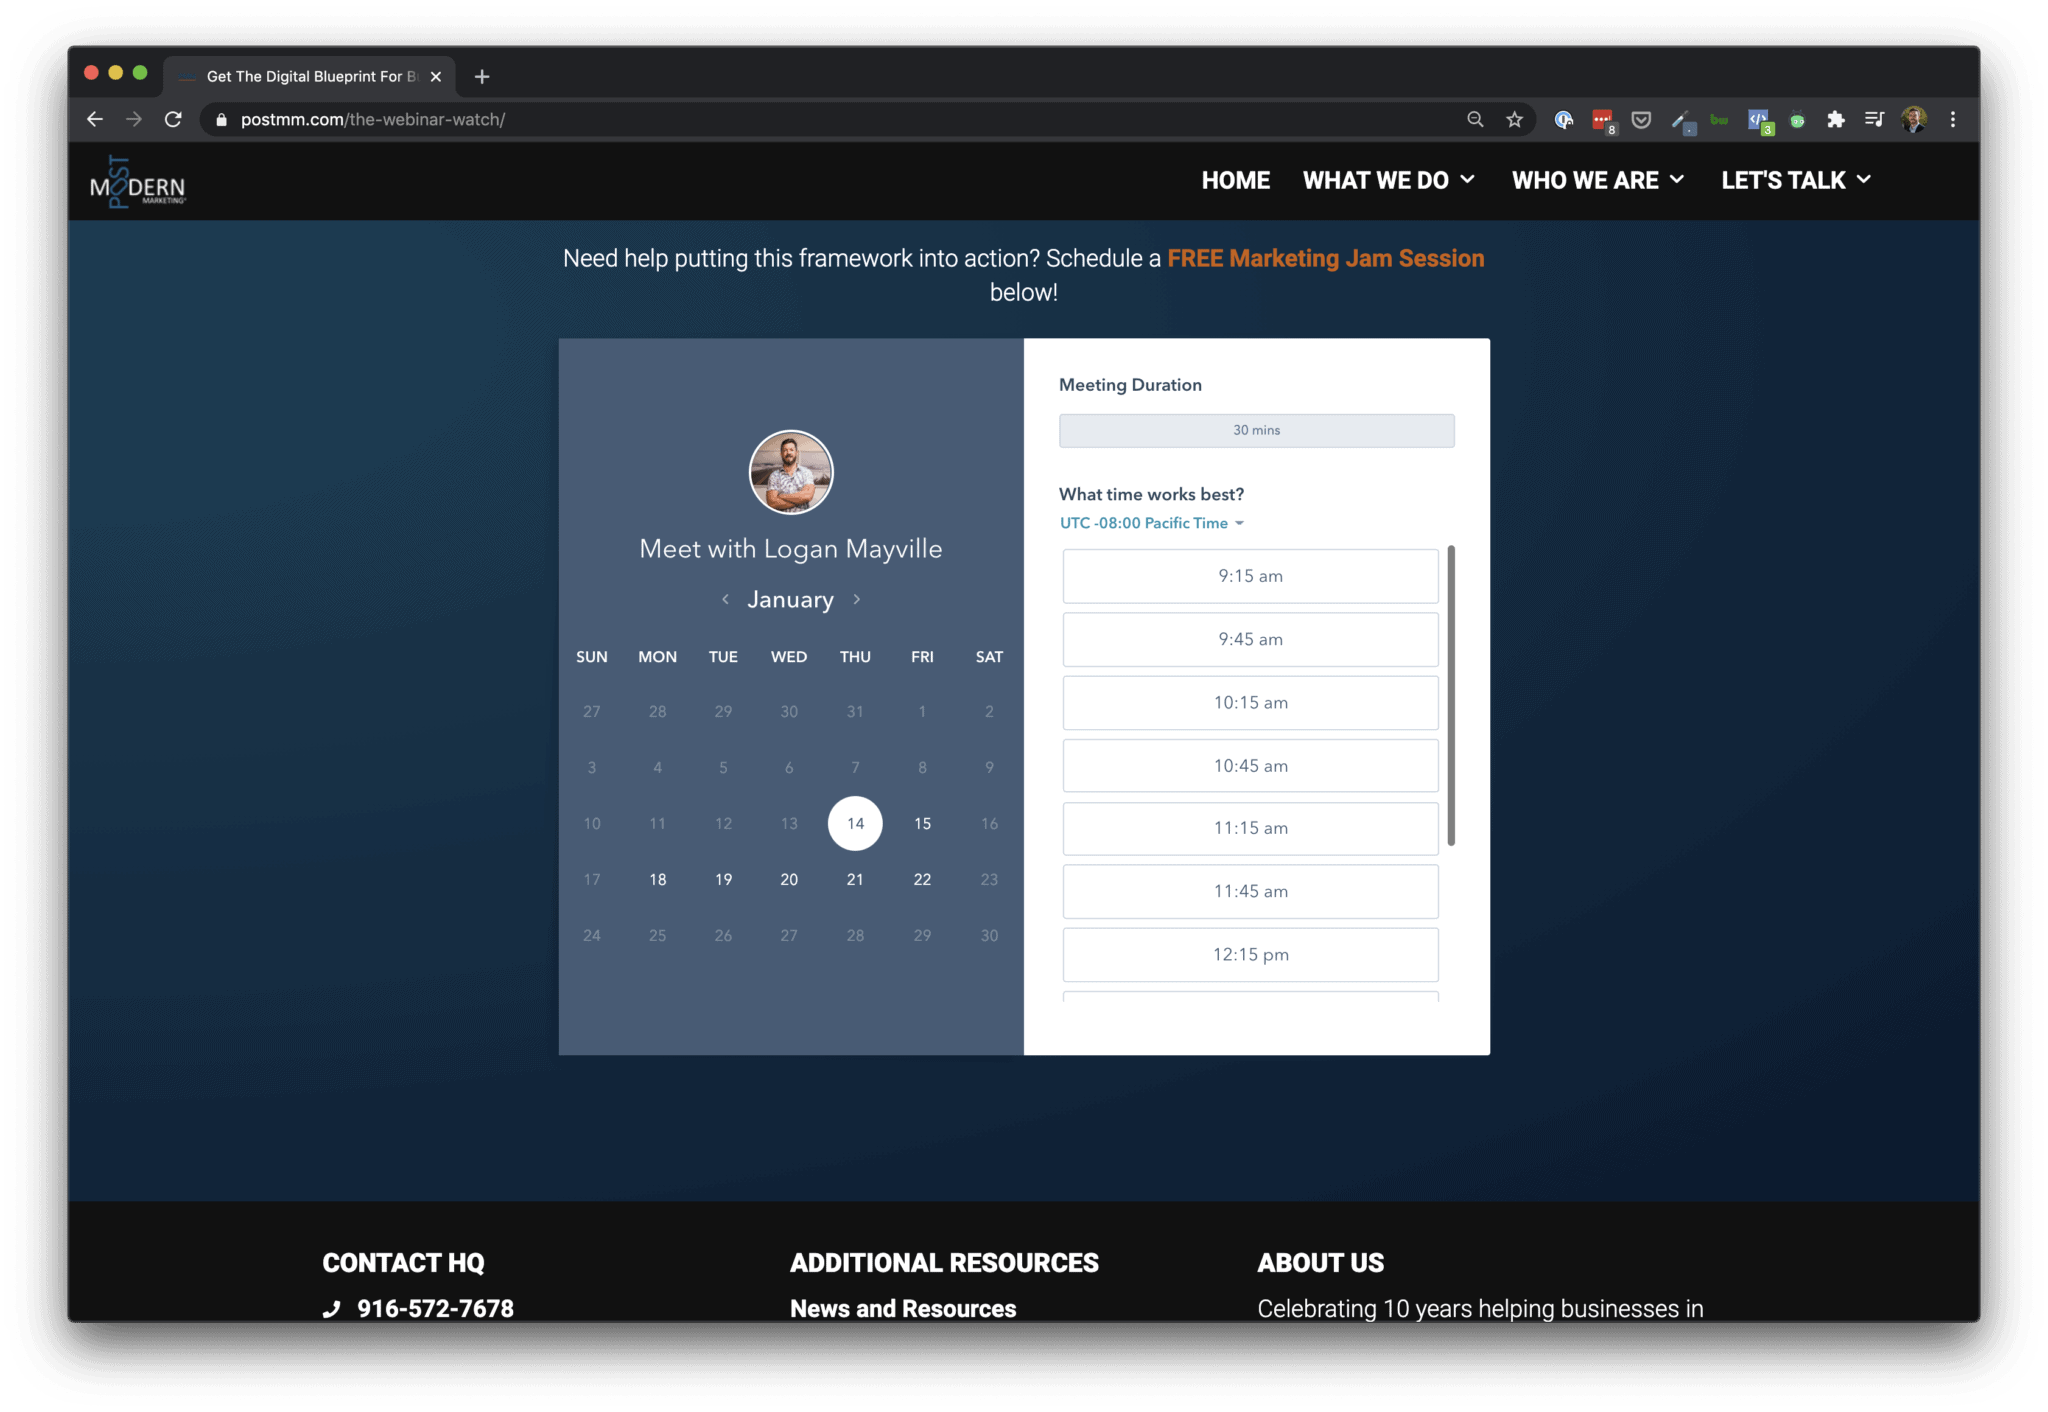Select the Get The Digital Blueprint tab
This screenshot has width=2048, height=1412.
310,76
